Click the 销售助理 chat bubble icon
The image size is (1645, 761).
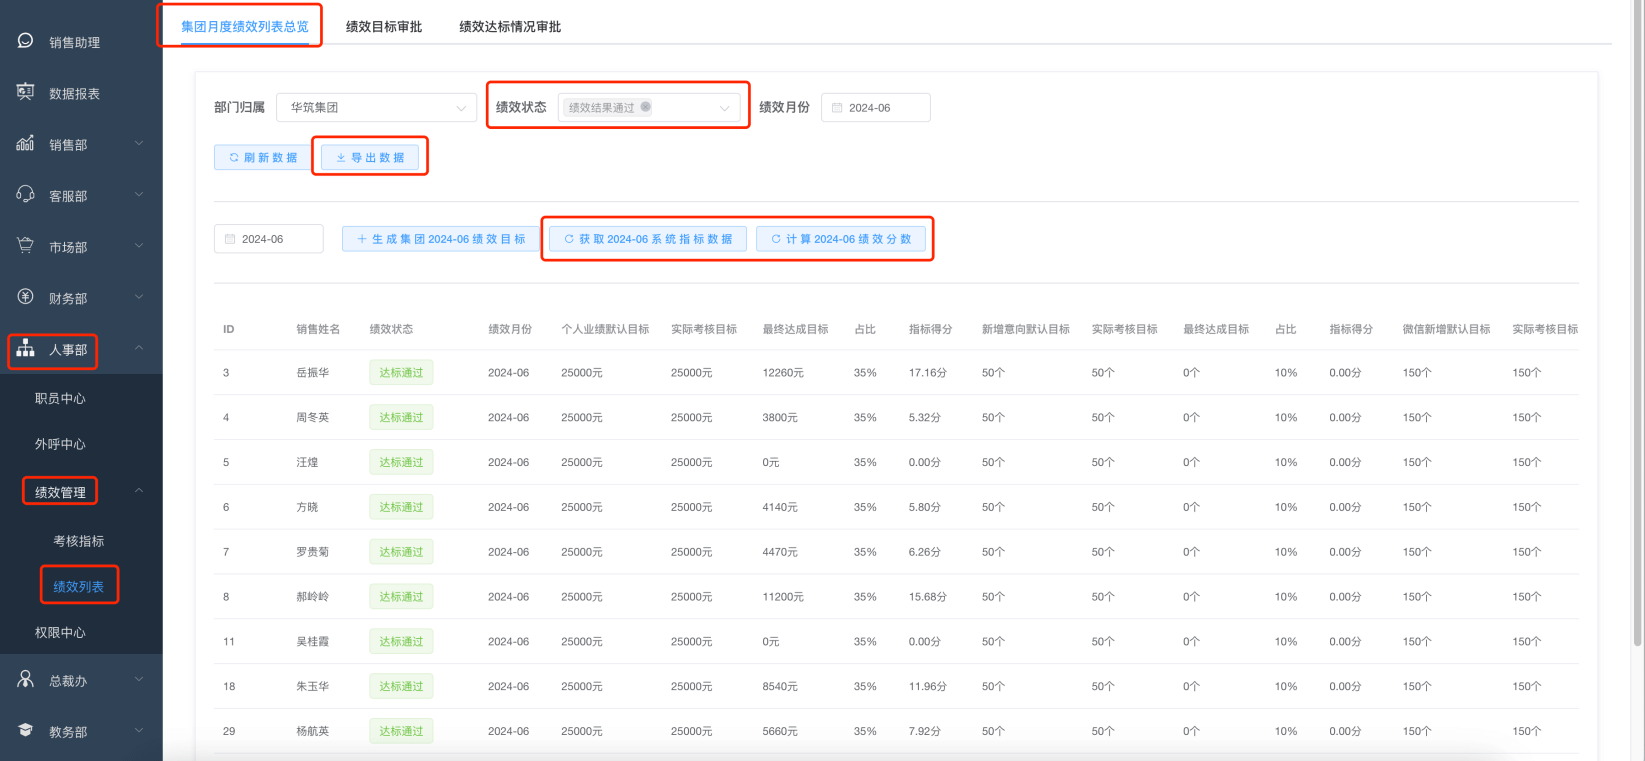[x=26, y=41]
